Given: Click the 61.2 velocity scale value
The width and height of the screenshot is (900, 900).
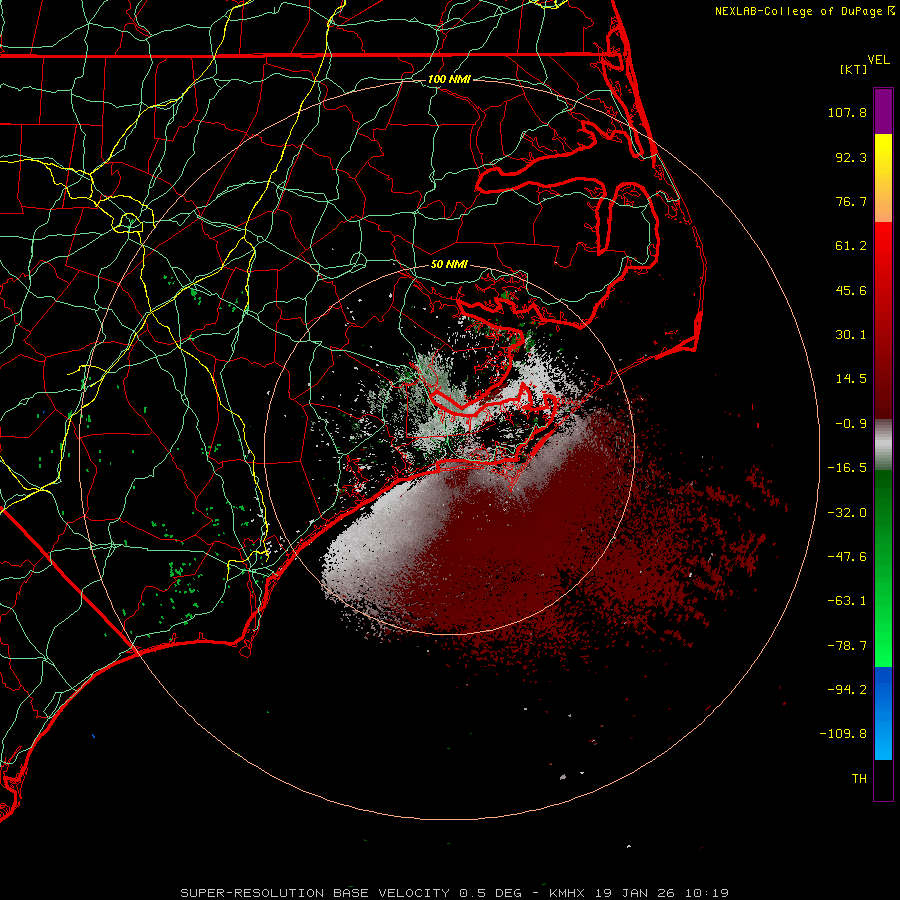Looking at the screenshot, I should (x=851, y=246).
